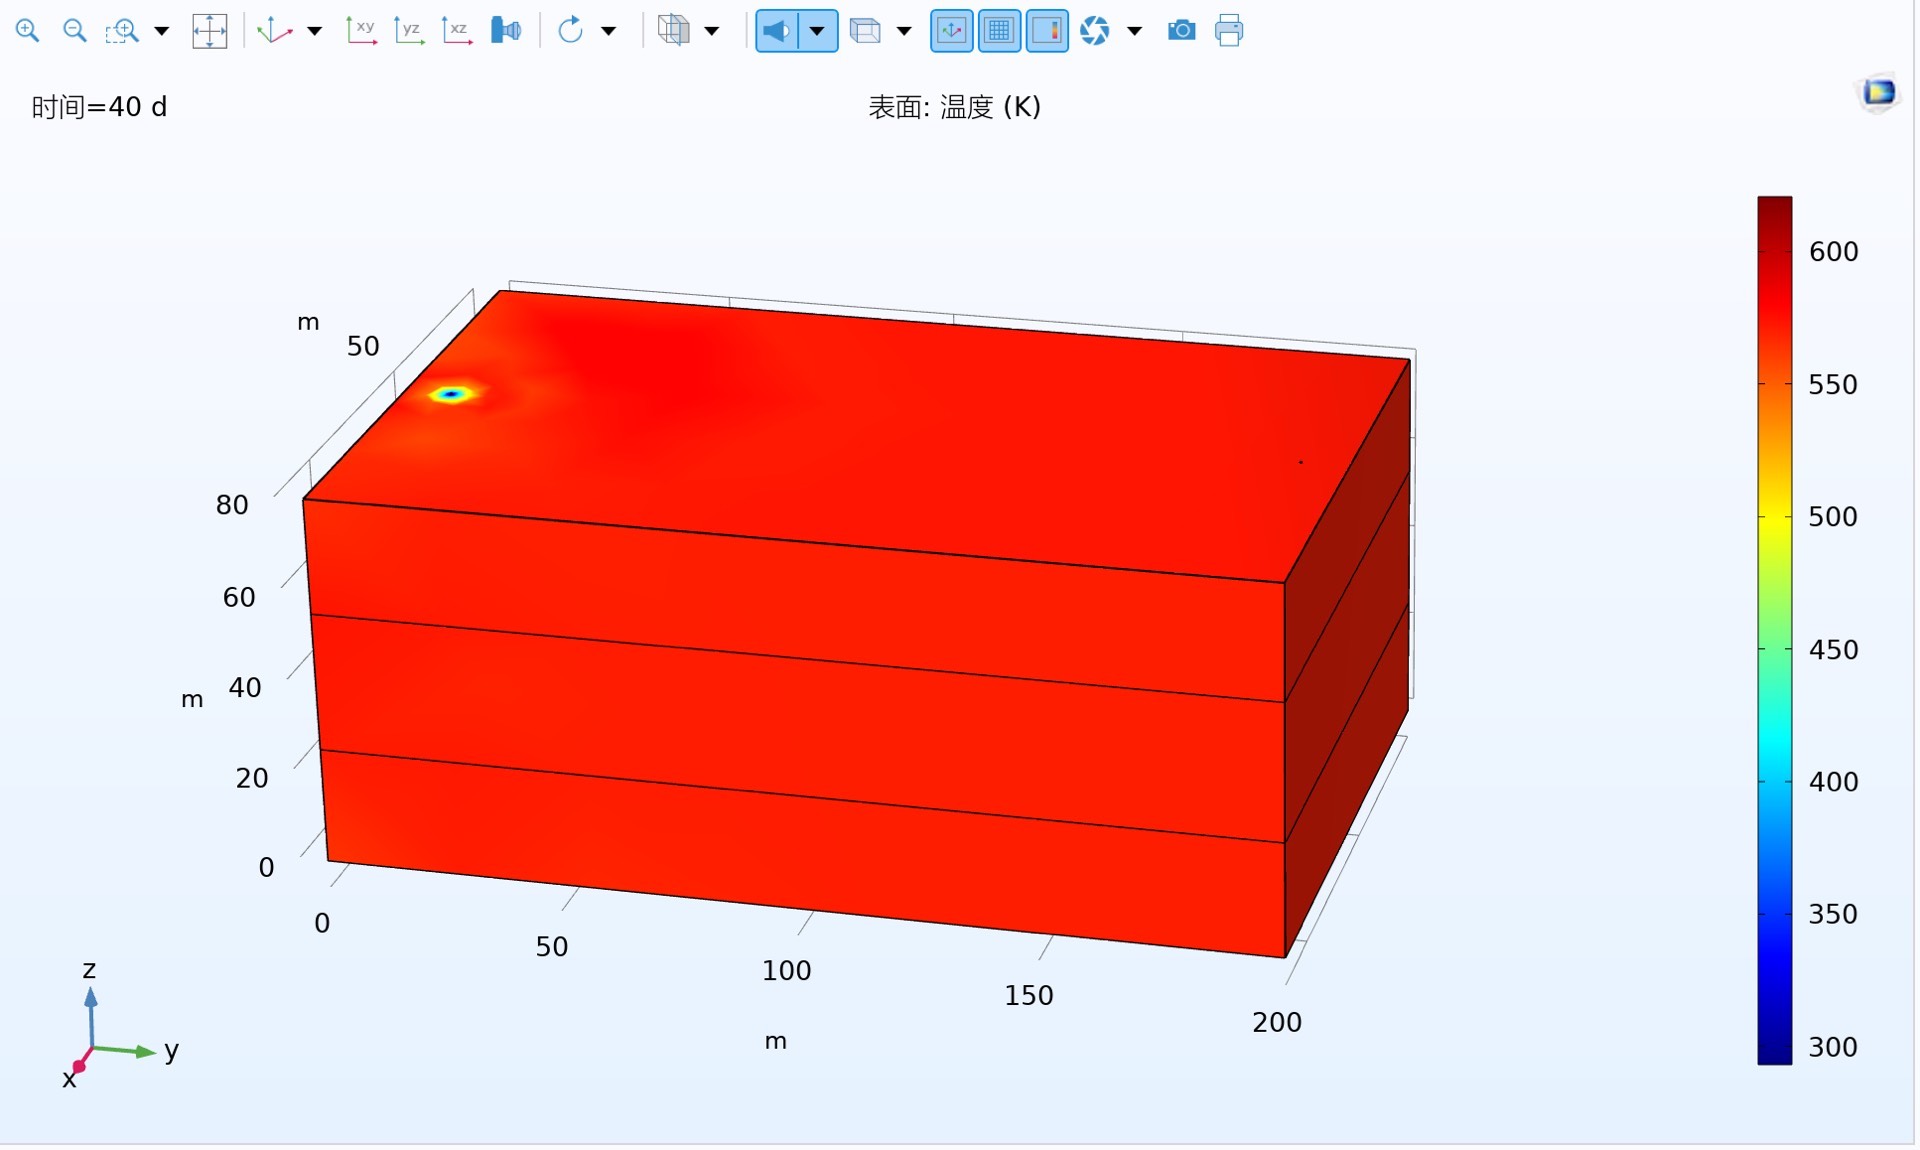This screenshot has height=1150, width=1920.
Task: Toggle the color legend display button
Action: [x=1047, y=30]
